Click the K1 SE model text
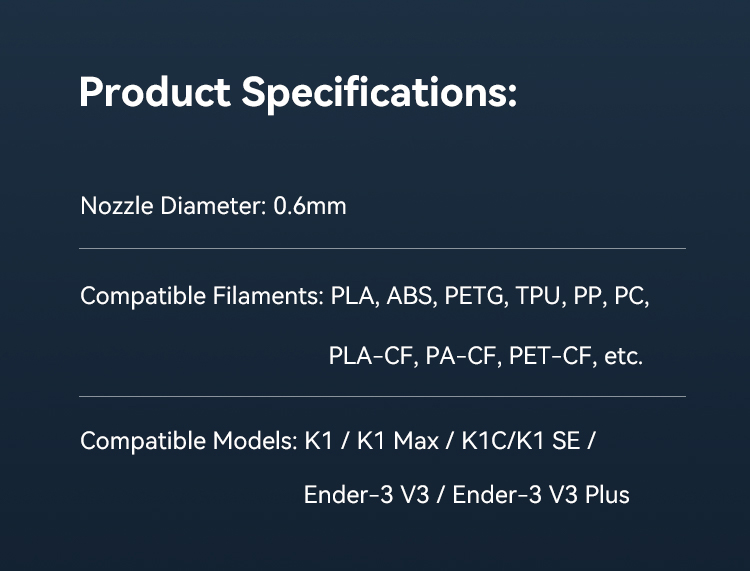Image resolution: width=750 pixels, height=571 pixels. tap(549, 440)
